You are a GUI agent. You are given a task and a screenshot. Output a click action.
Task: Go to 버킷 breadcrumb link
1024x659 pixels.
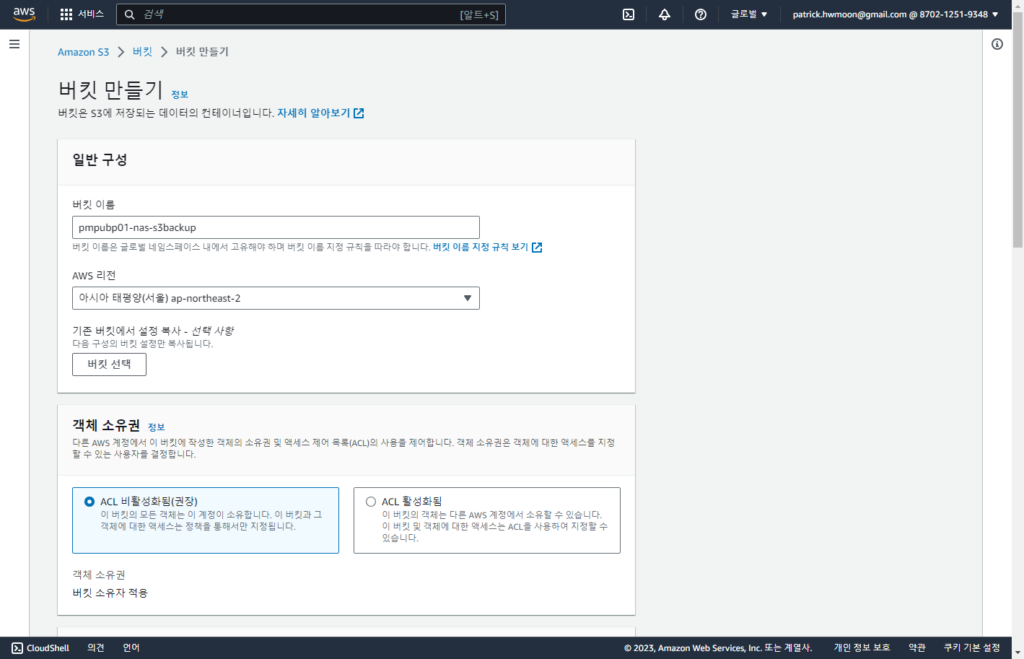tap(142, 52)
